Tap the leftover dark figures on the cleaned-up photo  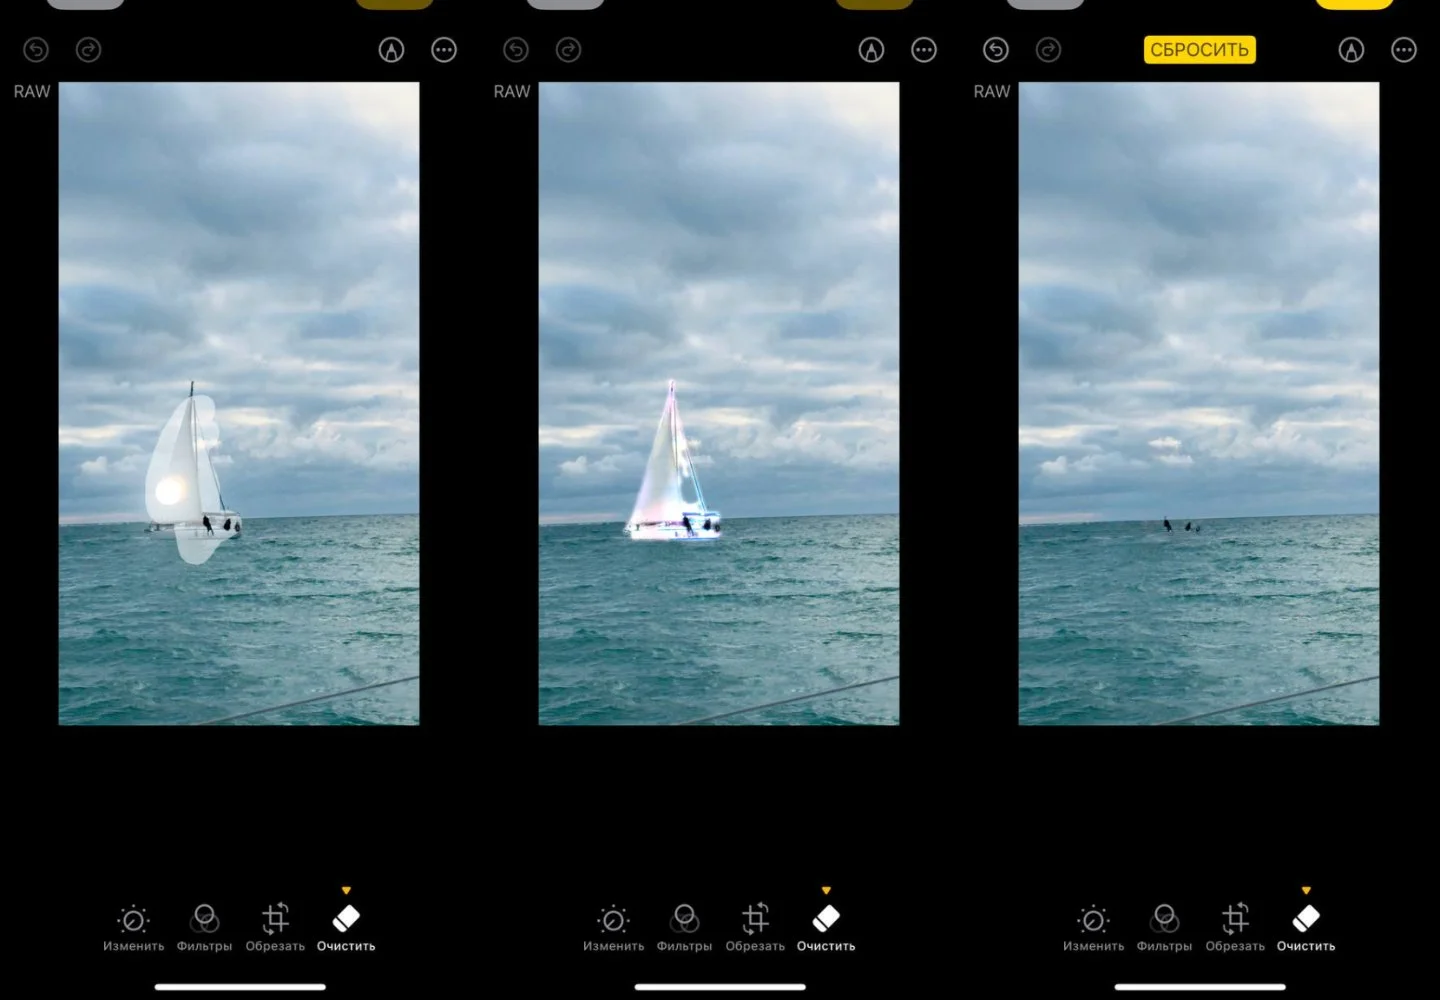(1181, 525)
